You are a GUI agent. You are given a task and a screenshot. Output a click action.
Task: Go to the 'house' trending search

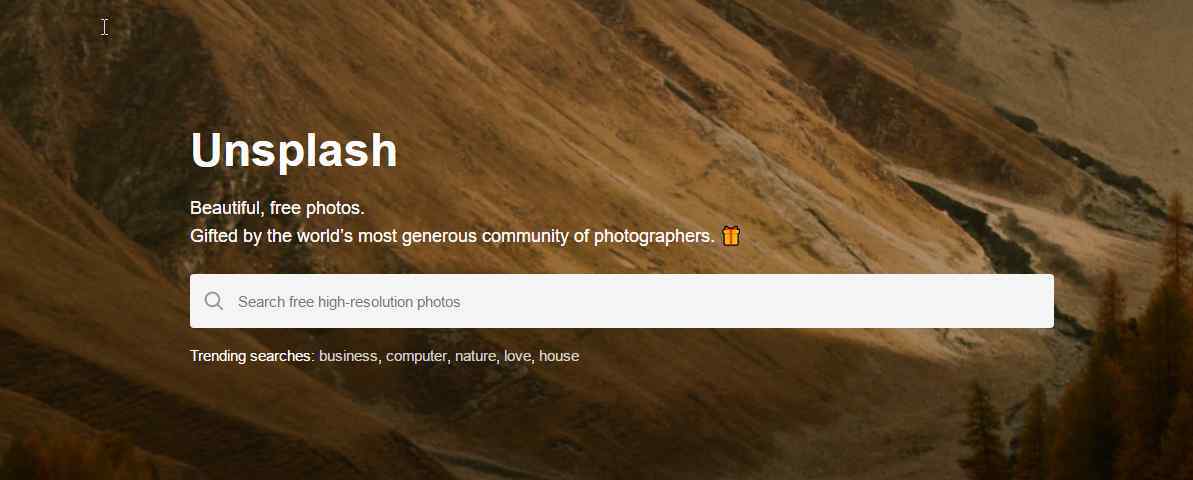(x=559, y=356)
